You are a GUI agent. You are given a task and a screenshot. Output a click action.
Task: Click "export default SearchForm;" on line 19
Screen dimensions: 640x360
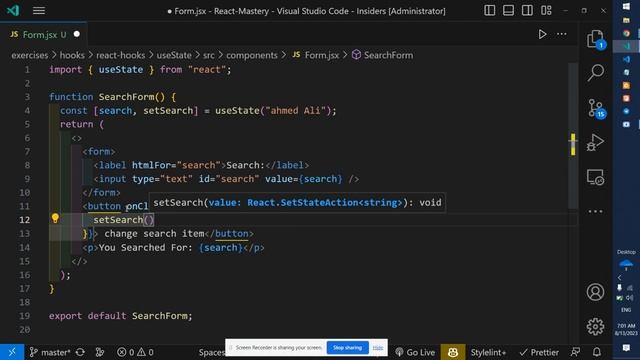coord(120,316)
